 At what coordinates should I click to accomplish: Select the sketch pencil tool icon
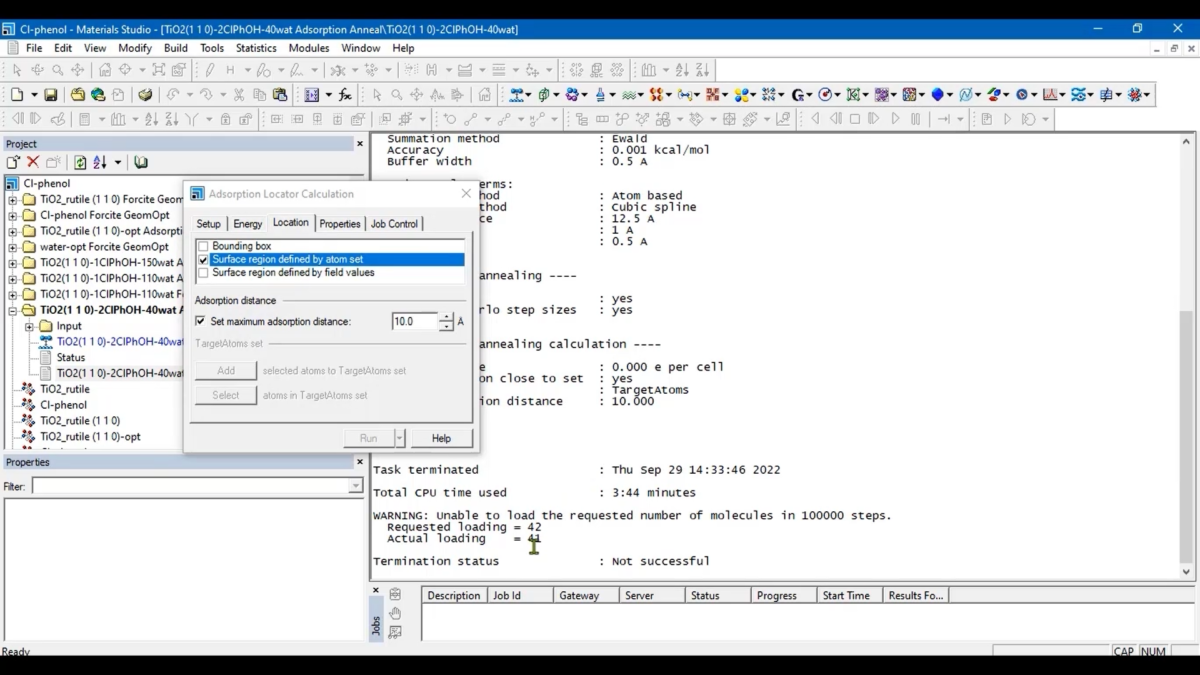coord(210,70)
